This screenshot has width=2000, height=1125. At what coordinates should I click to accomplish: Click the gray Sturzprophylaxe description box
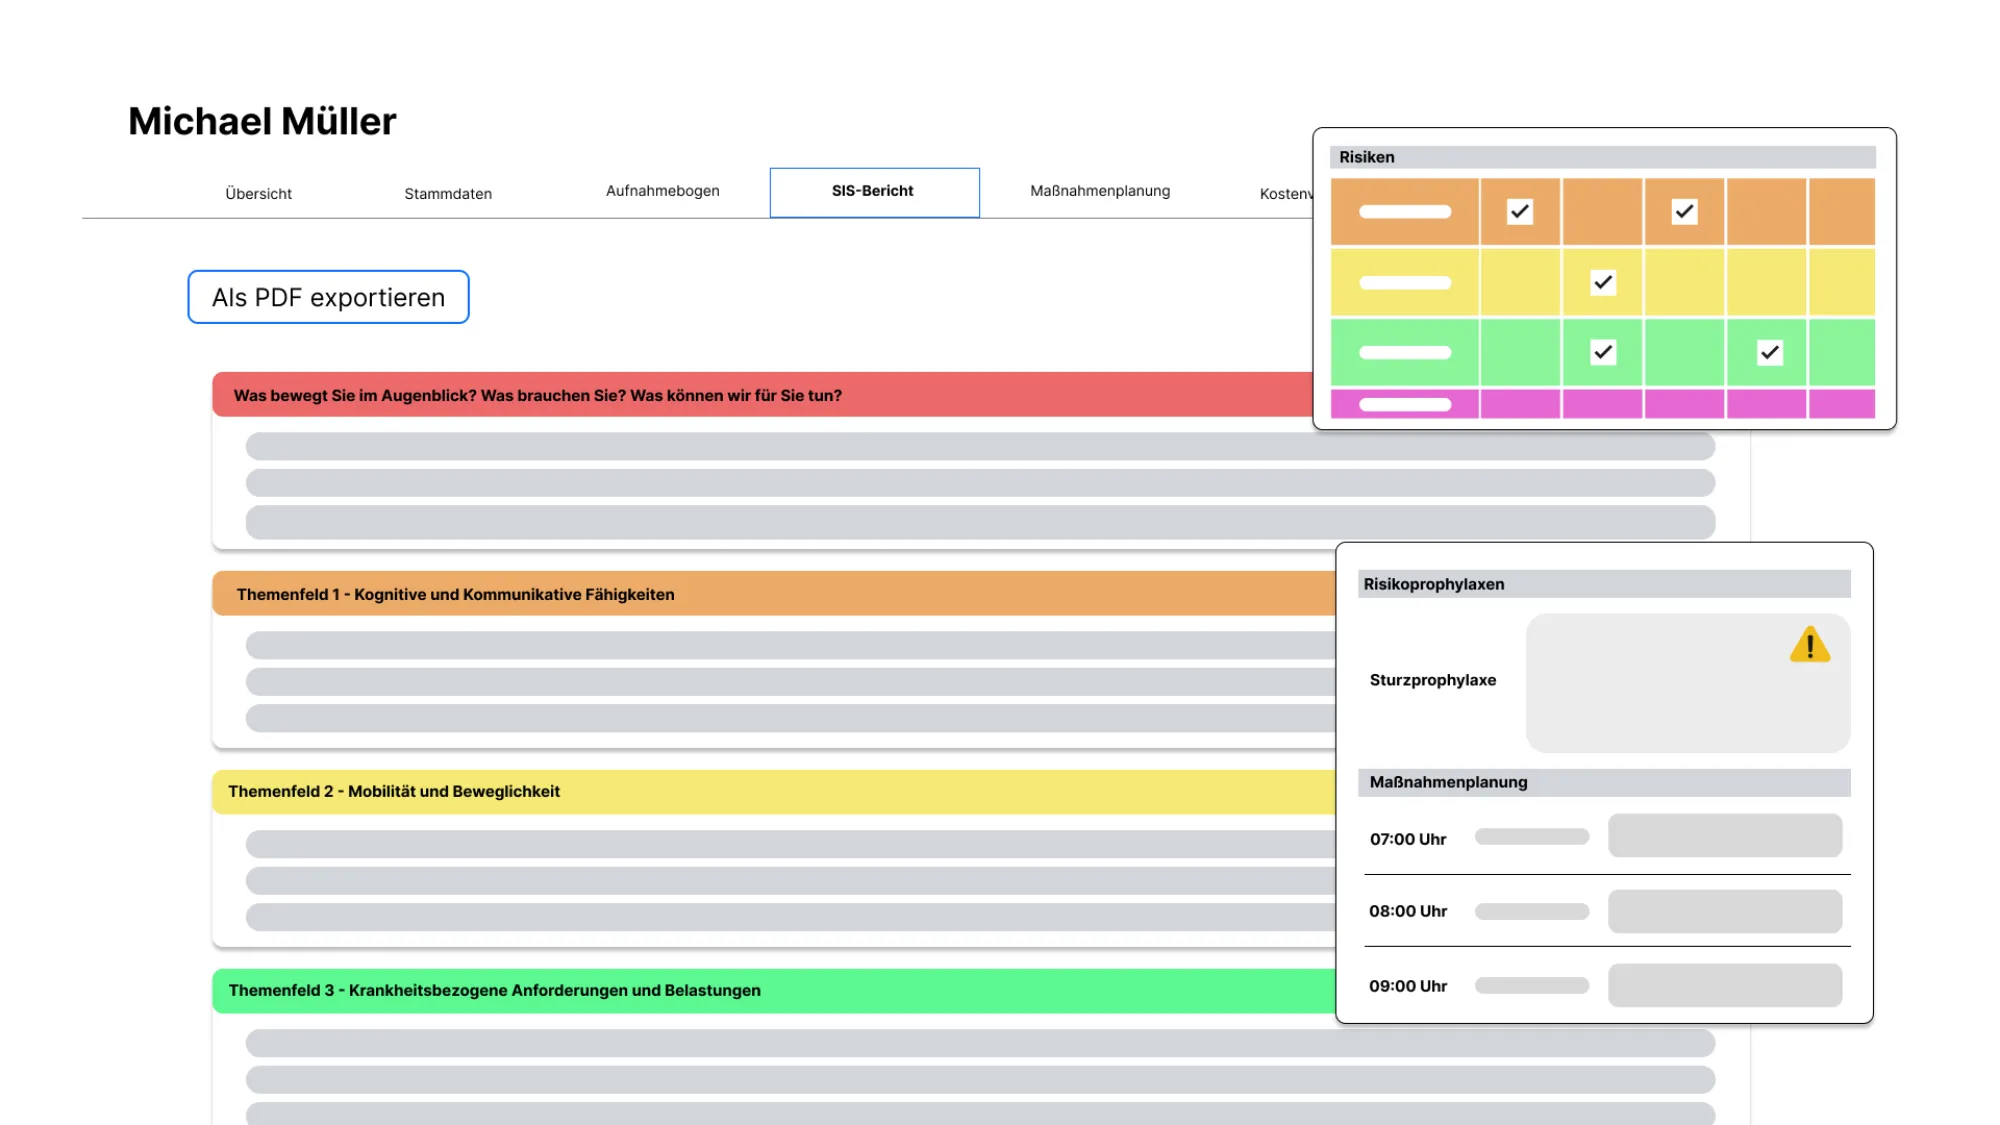point(1688,683)
